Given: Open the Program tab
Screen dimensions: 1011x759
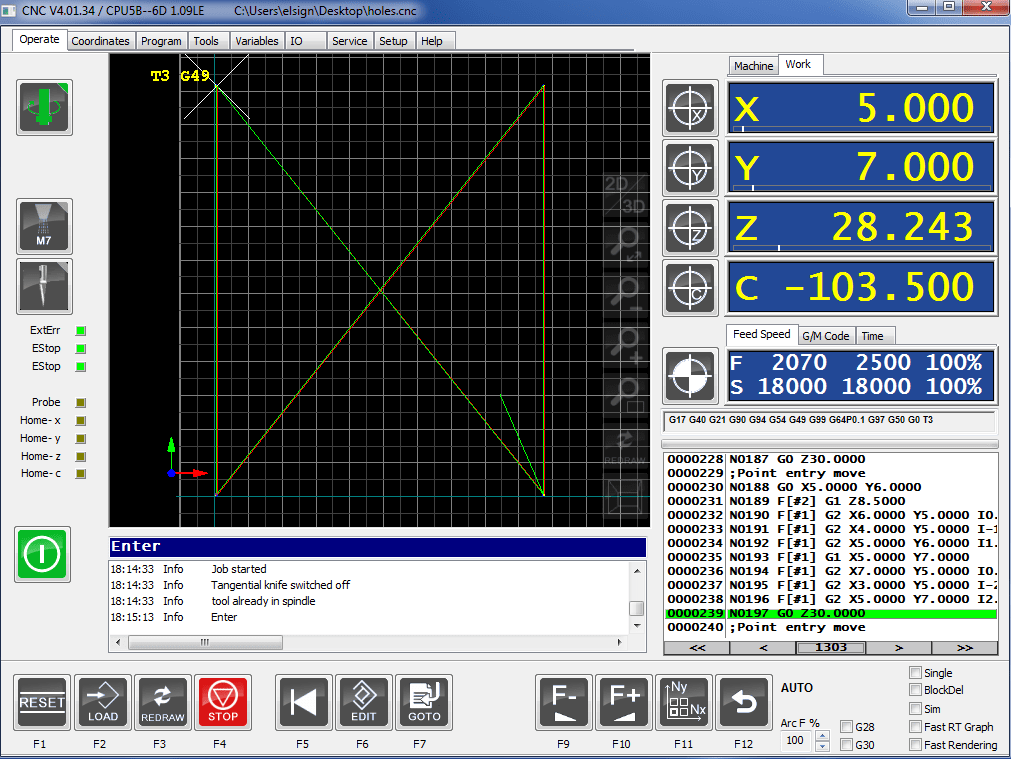Looking at the screenshot, I should click(x=161, y=41).
